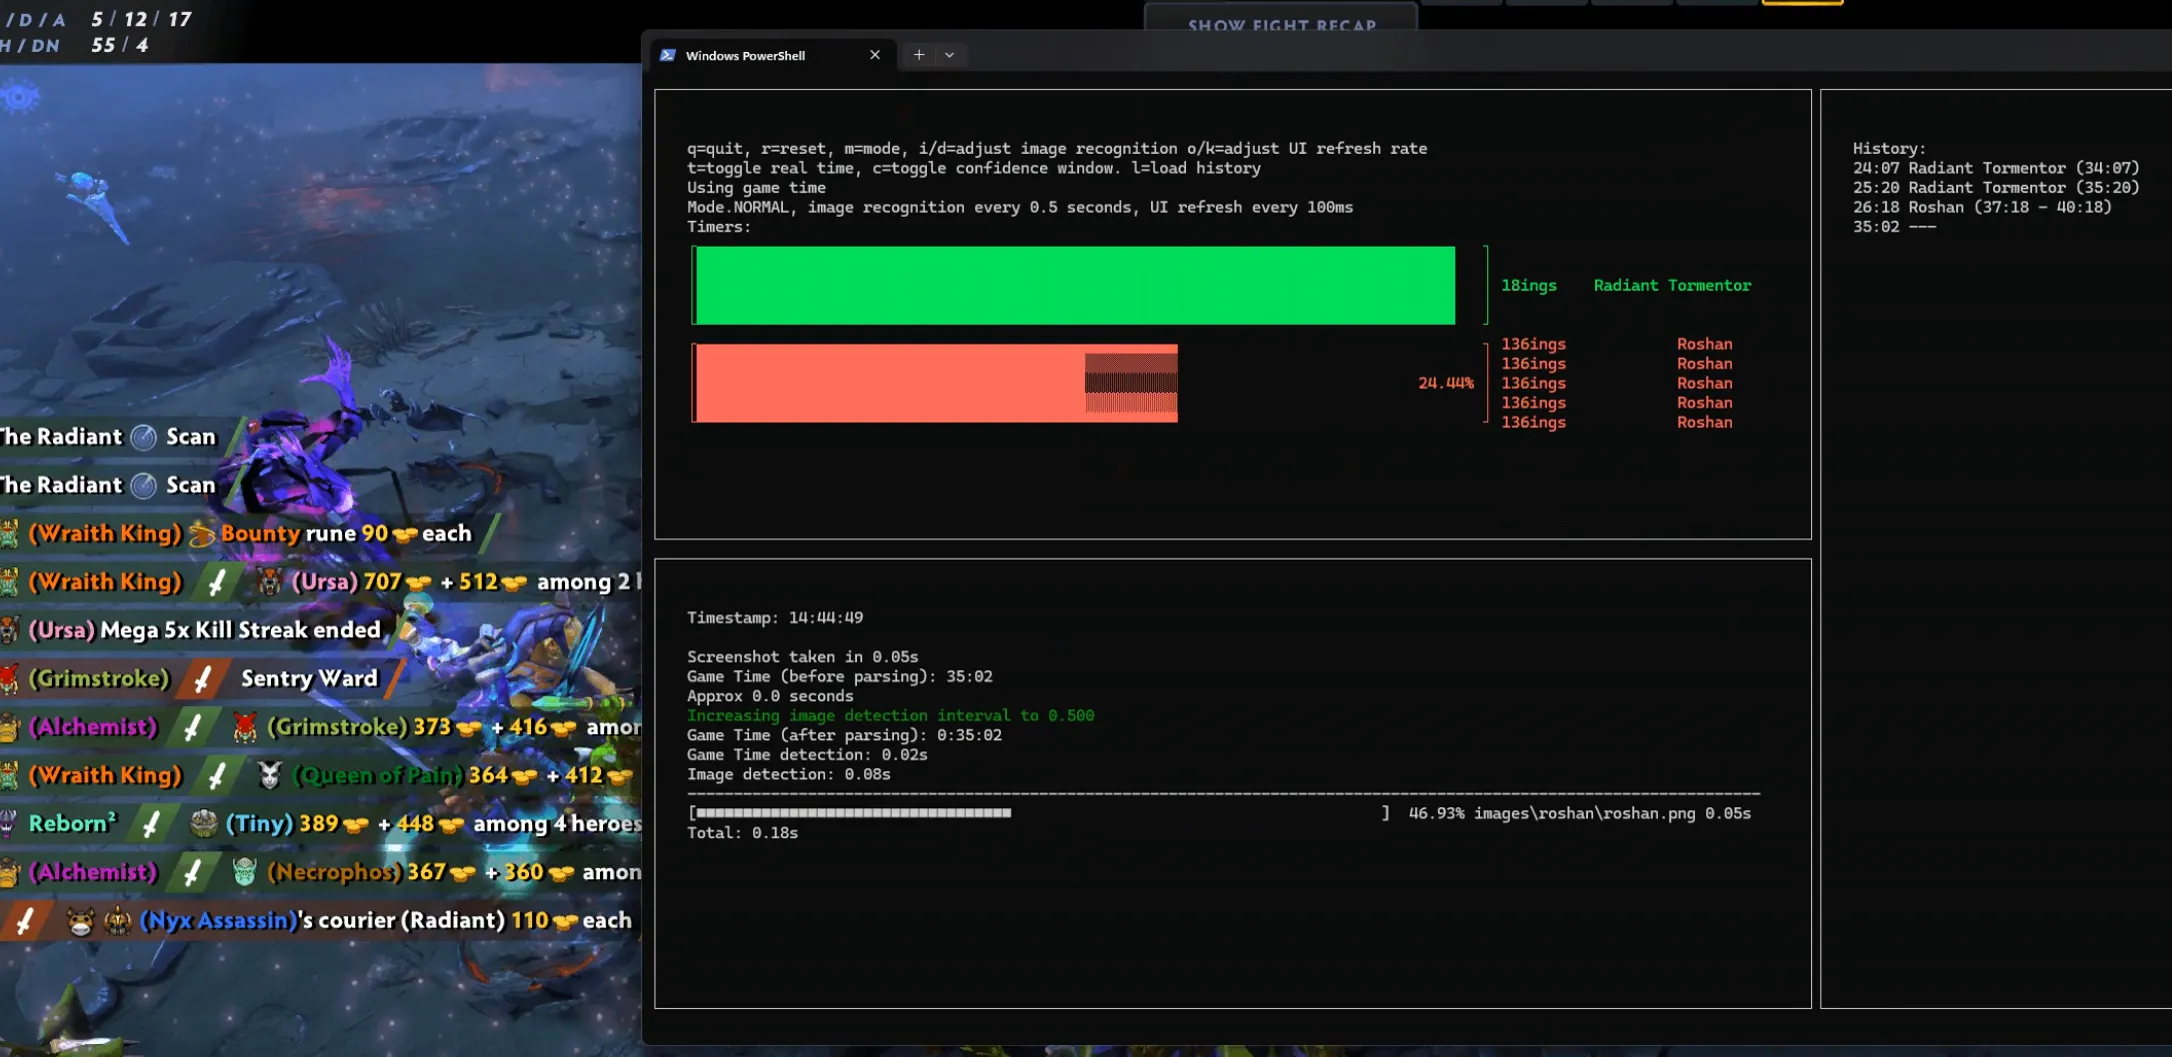Screen dimensions: 2172x1057
Task: Click the green Radiant Tormentor timer bar
Action: pyautogui.click(x=1075, y=285)
